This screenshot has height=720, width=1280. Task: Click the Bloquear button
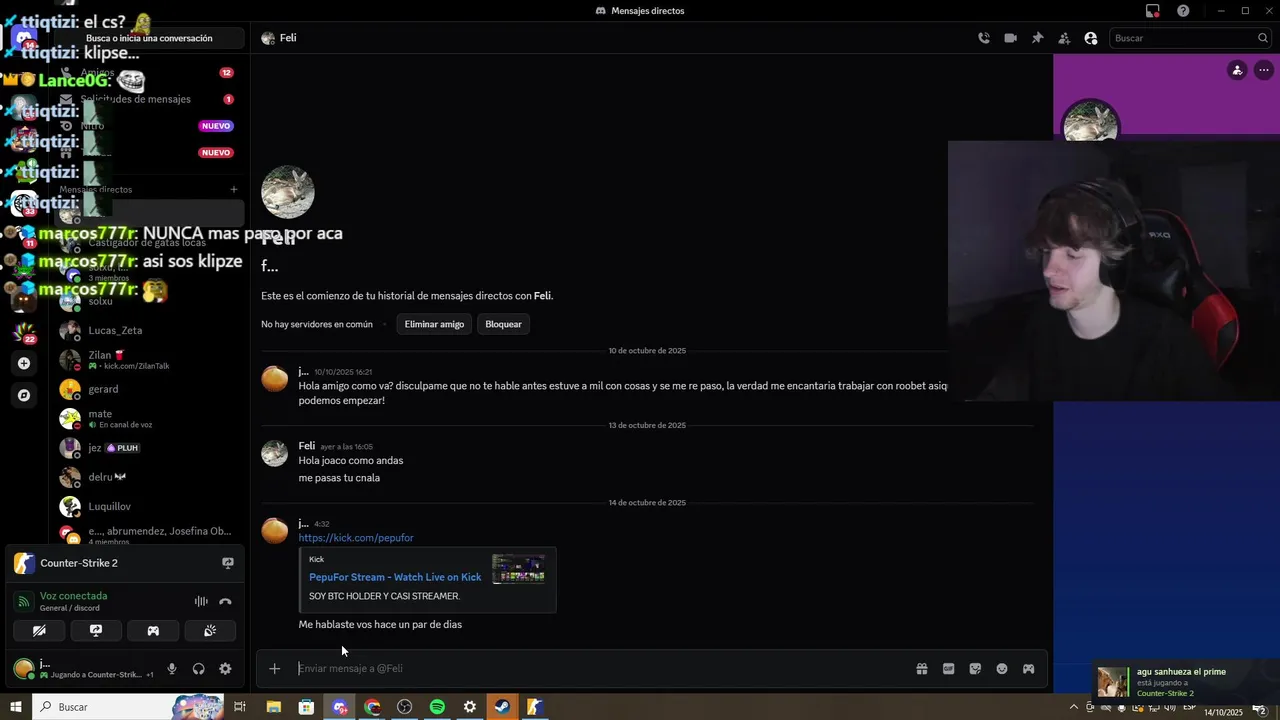503,324
